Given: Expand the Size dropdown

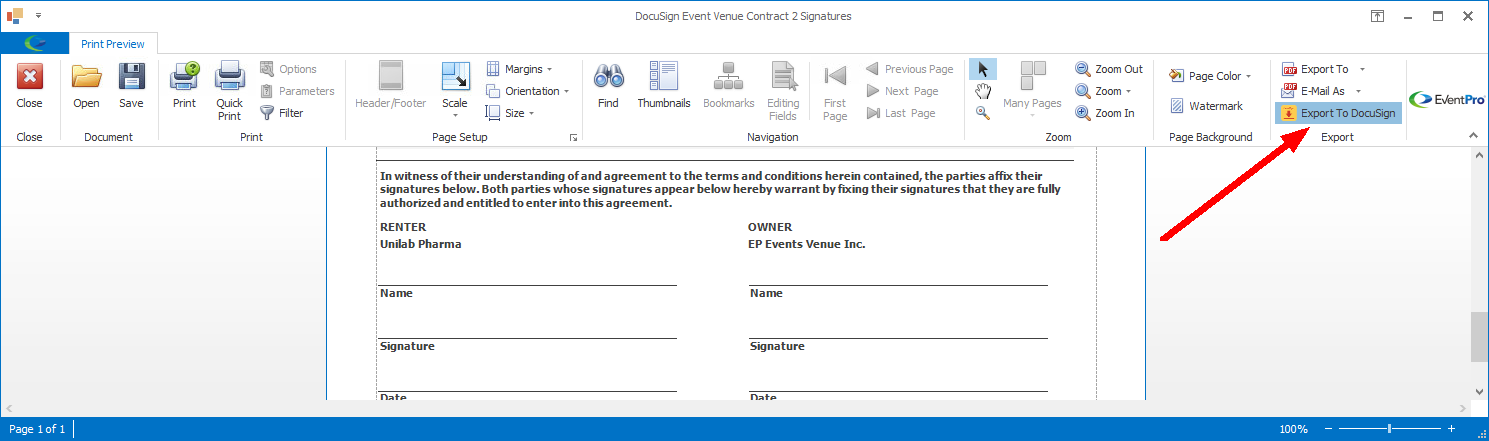Looking at the screenshot, I should click(510, 113).
